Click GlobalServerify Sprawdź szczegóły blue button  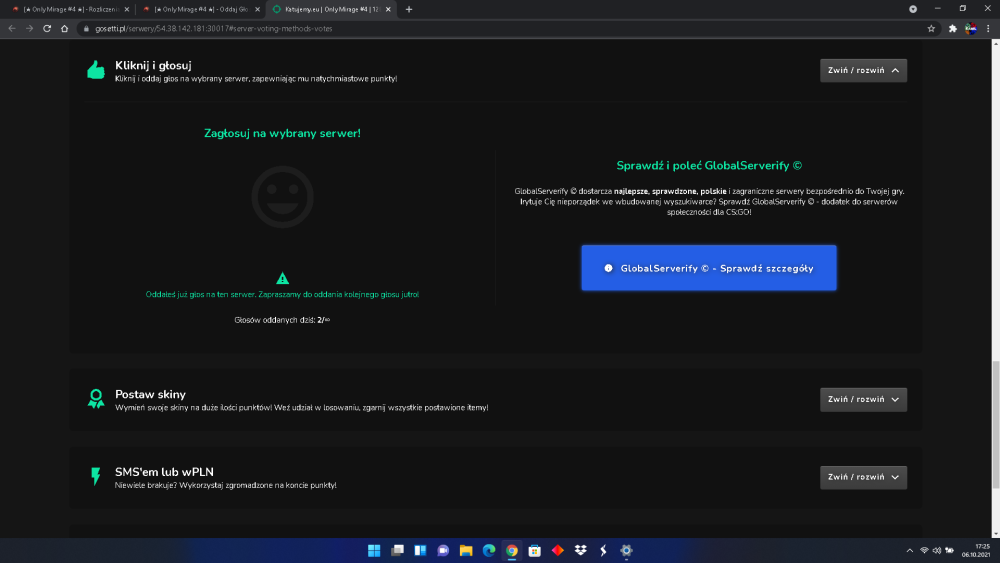tap(709, 268)
